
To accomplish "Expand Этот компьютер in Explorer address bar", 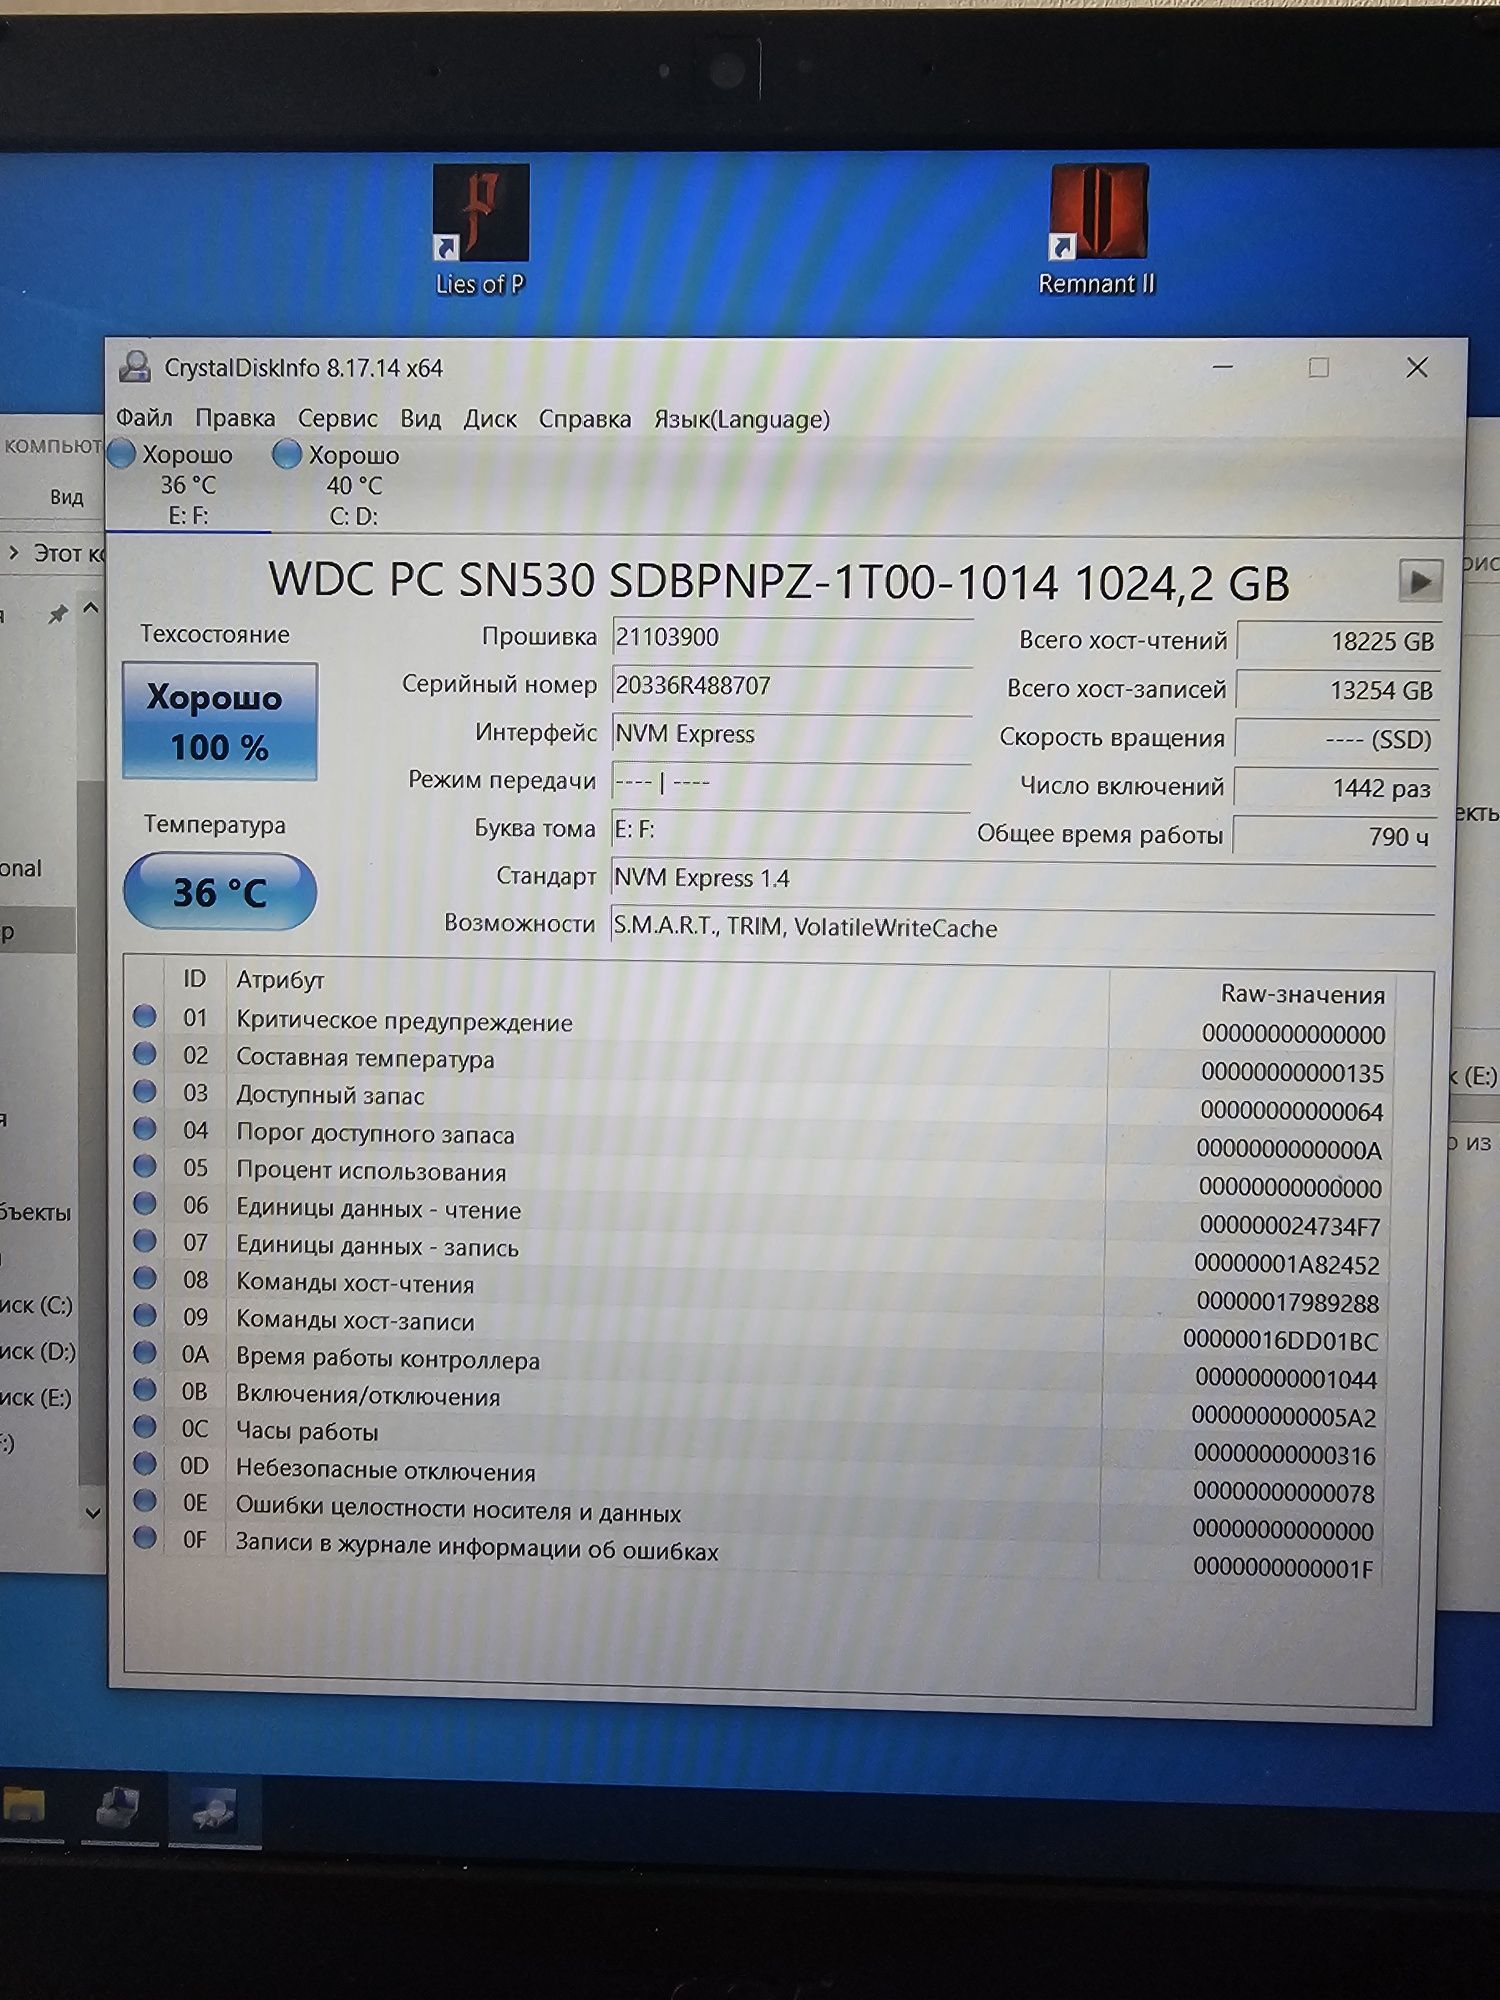I will [13, 551].
